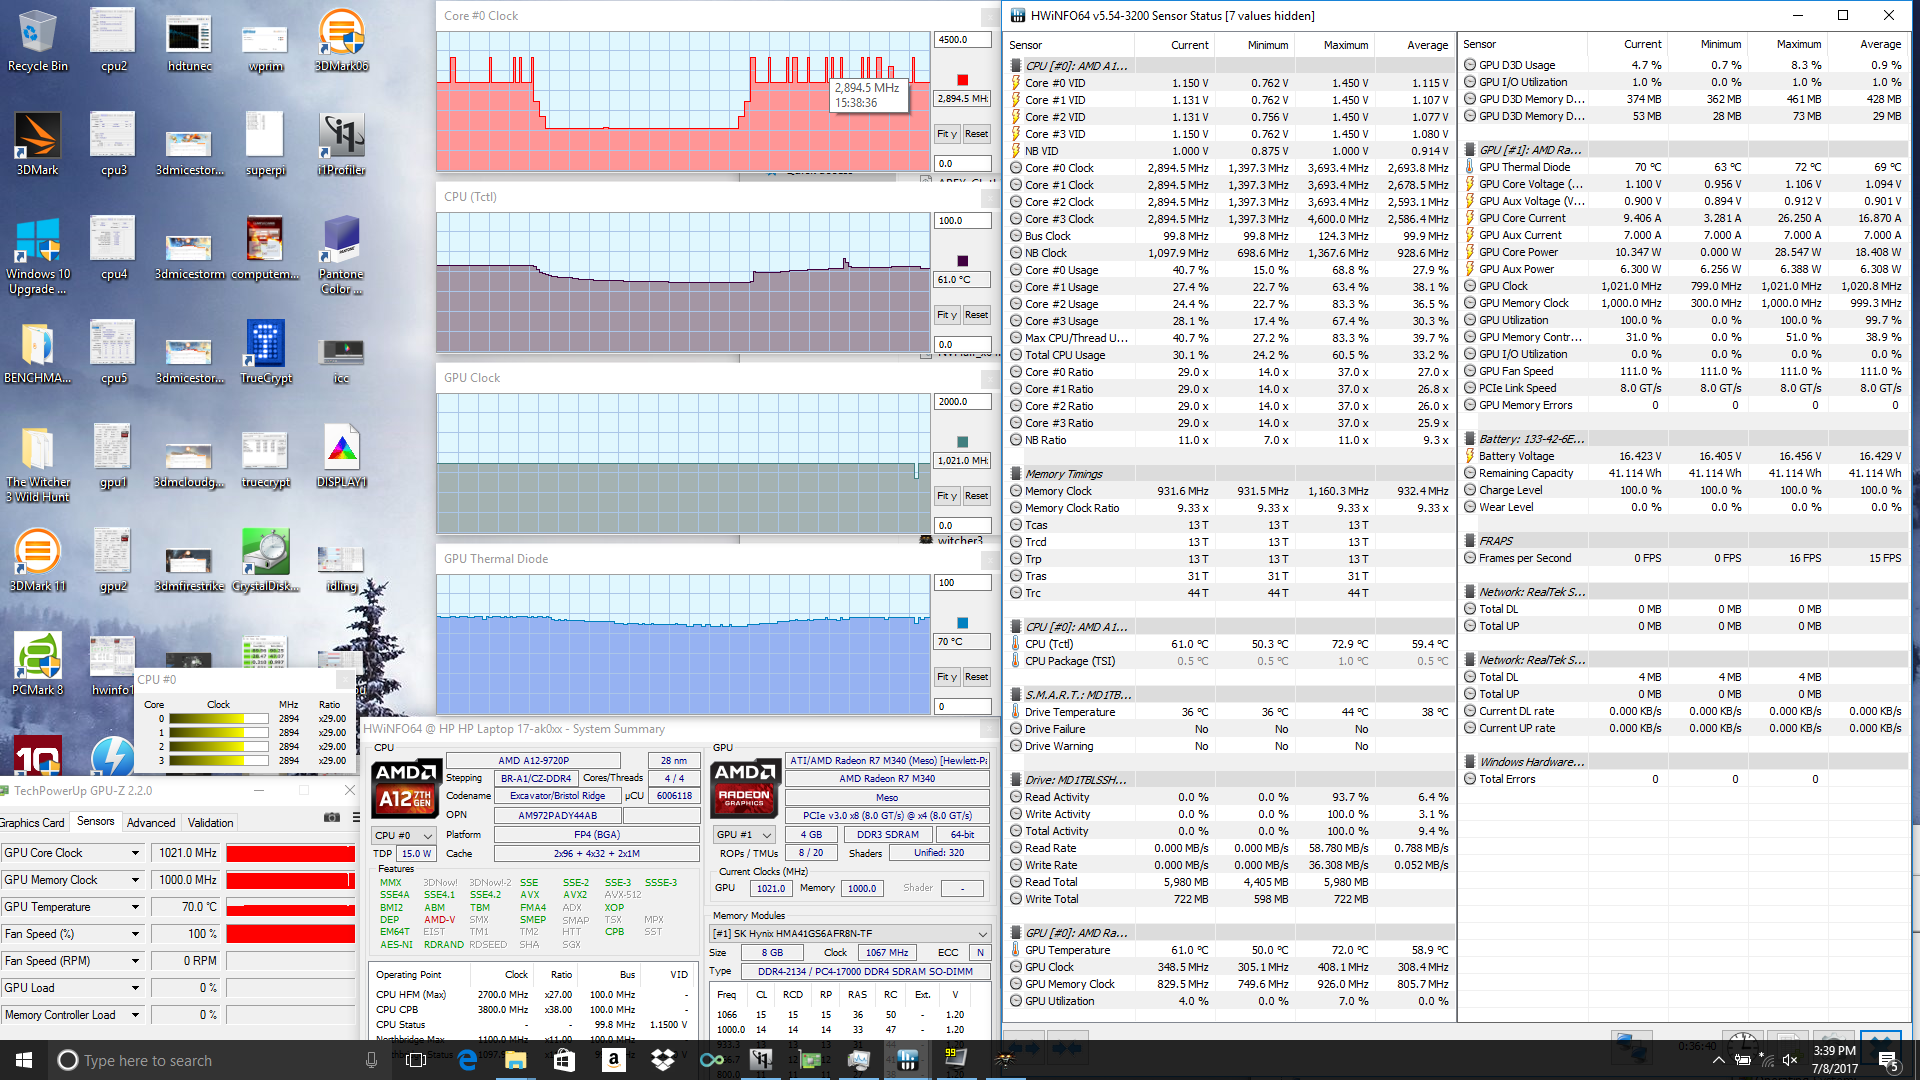Image resolution: width=1920 pixels, height=1080 pixels.
Task: Select Frames per Second sensor row
Action: click(x=1684, y=558)
